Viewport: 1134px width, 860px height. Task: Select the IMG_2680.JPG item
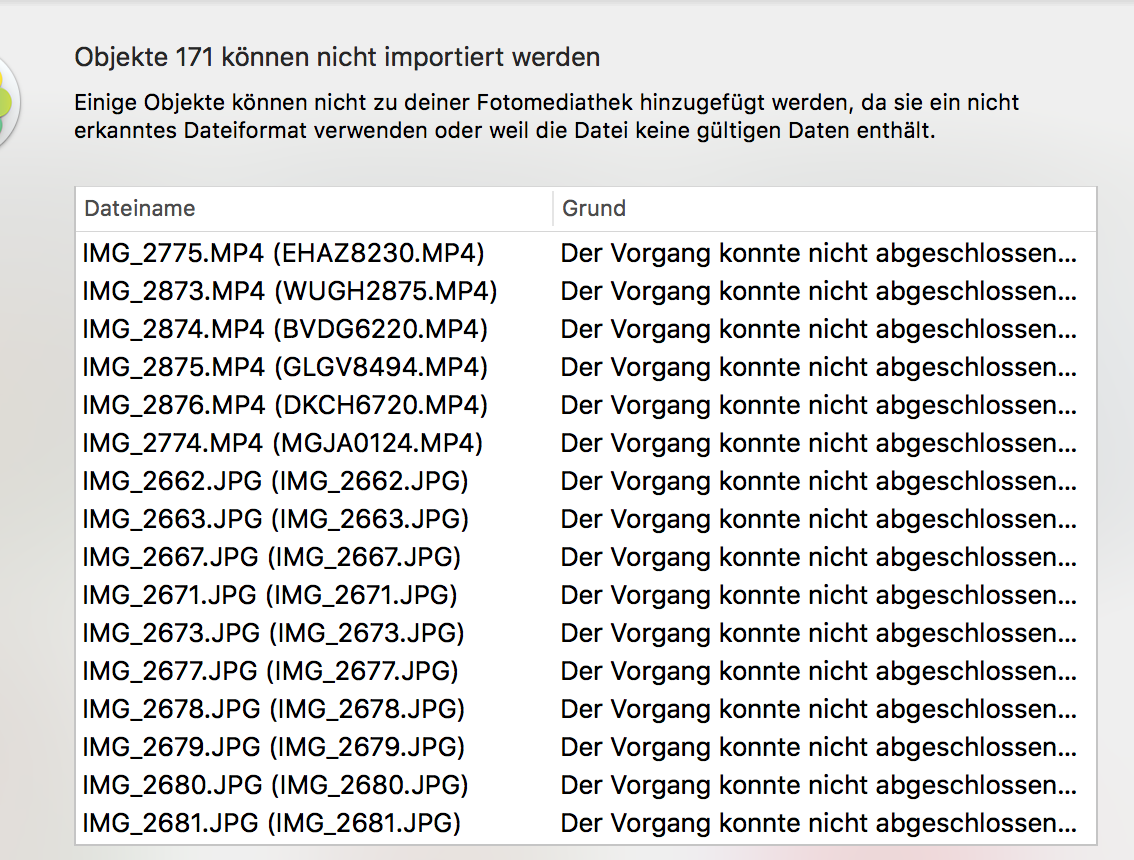tap(275, 786)
